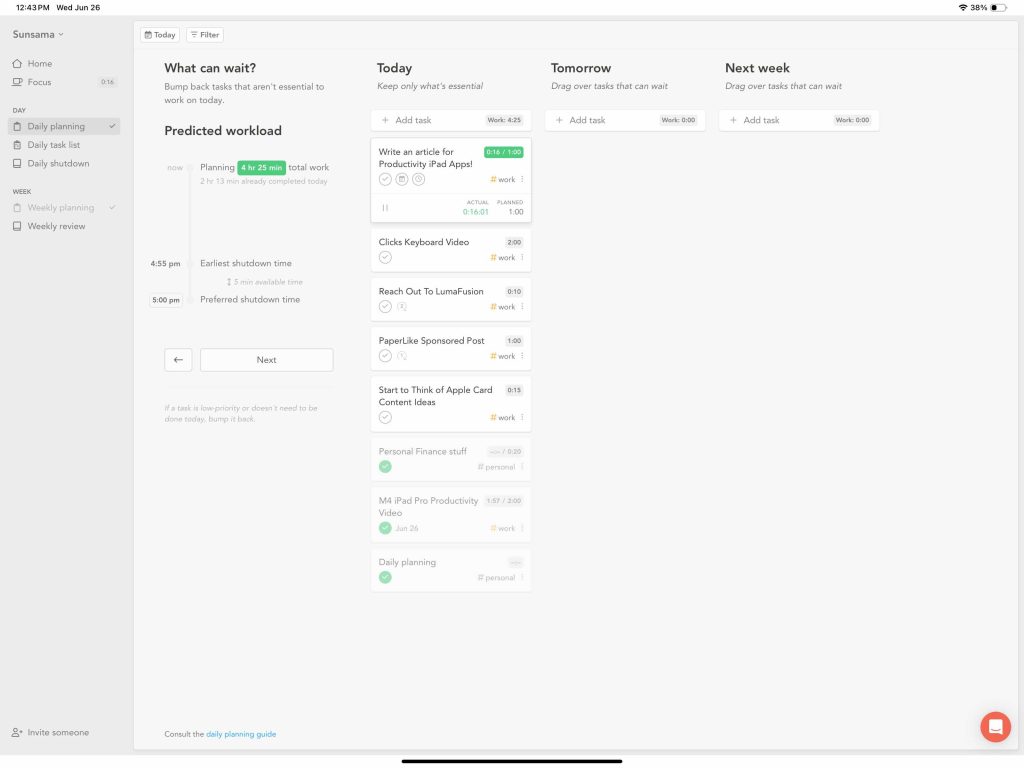This screenshot has width=1024, height=768.
Task: Click the icon beside PaperLike Sponsored Post checkmark
Action: click(402, 356)
